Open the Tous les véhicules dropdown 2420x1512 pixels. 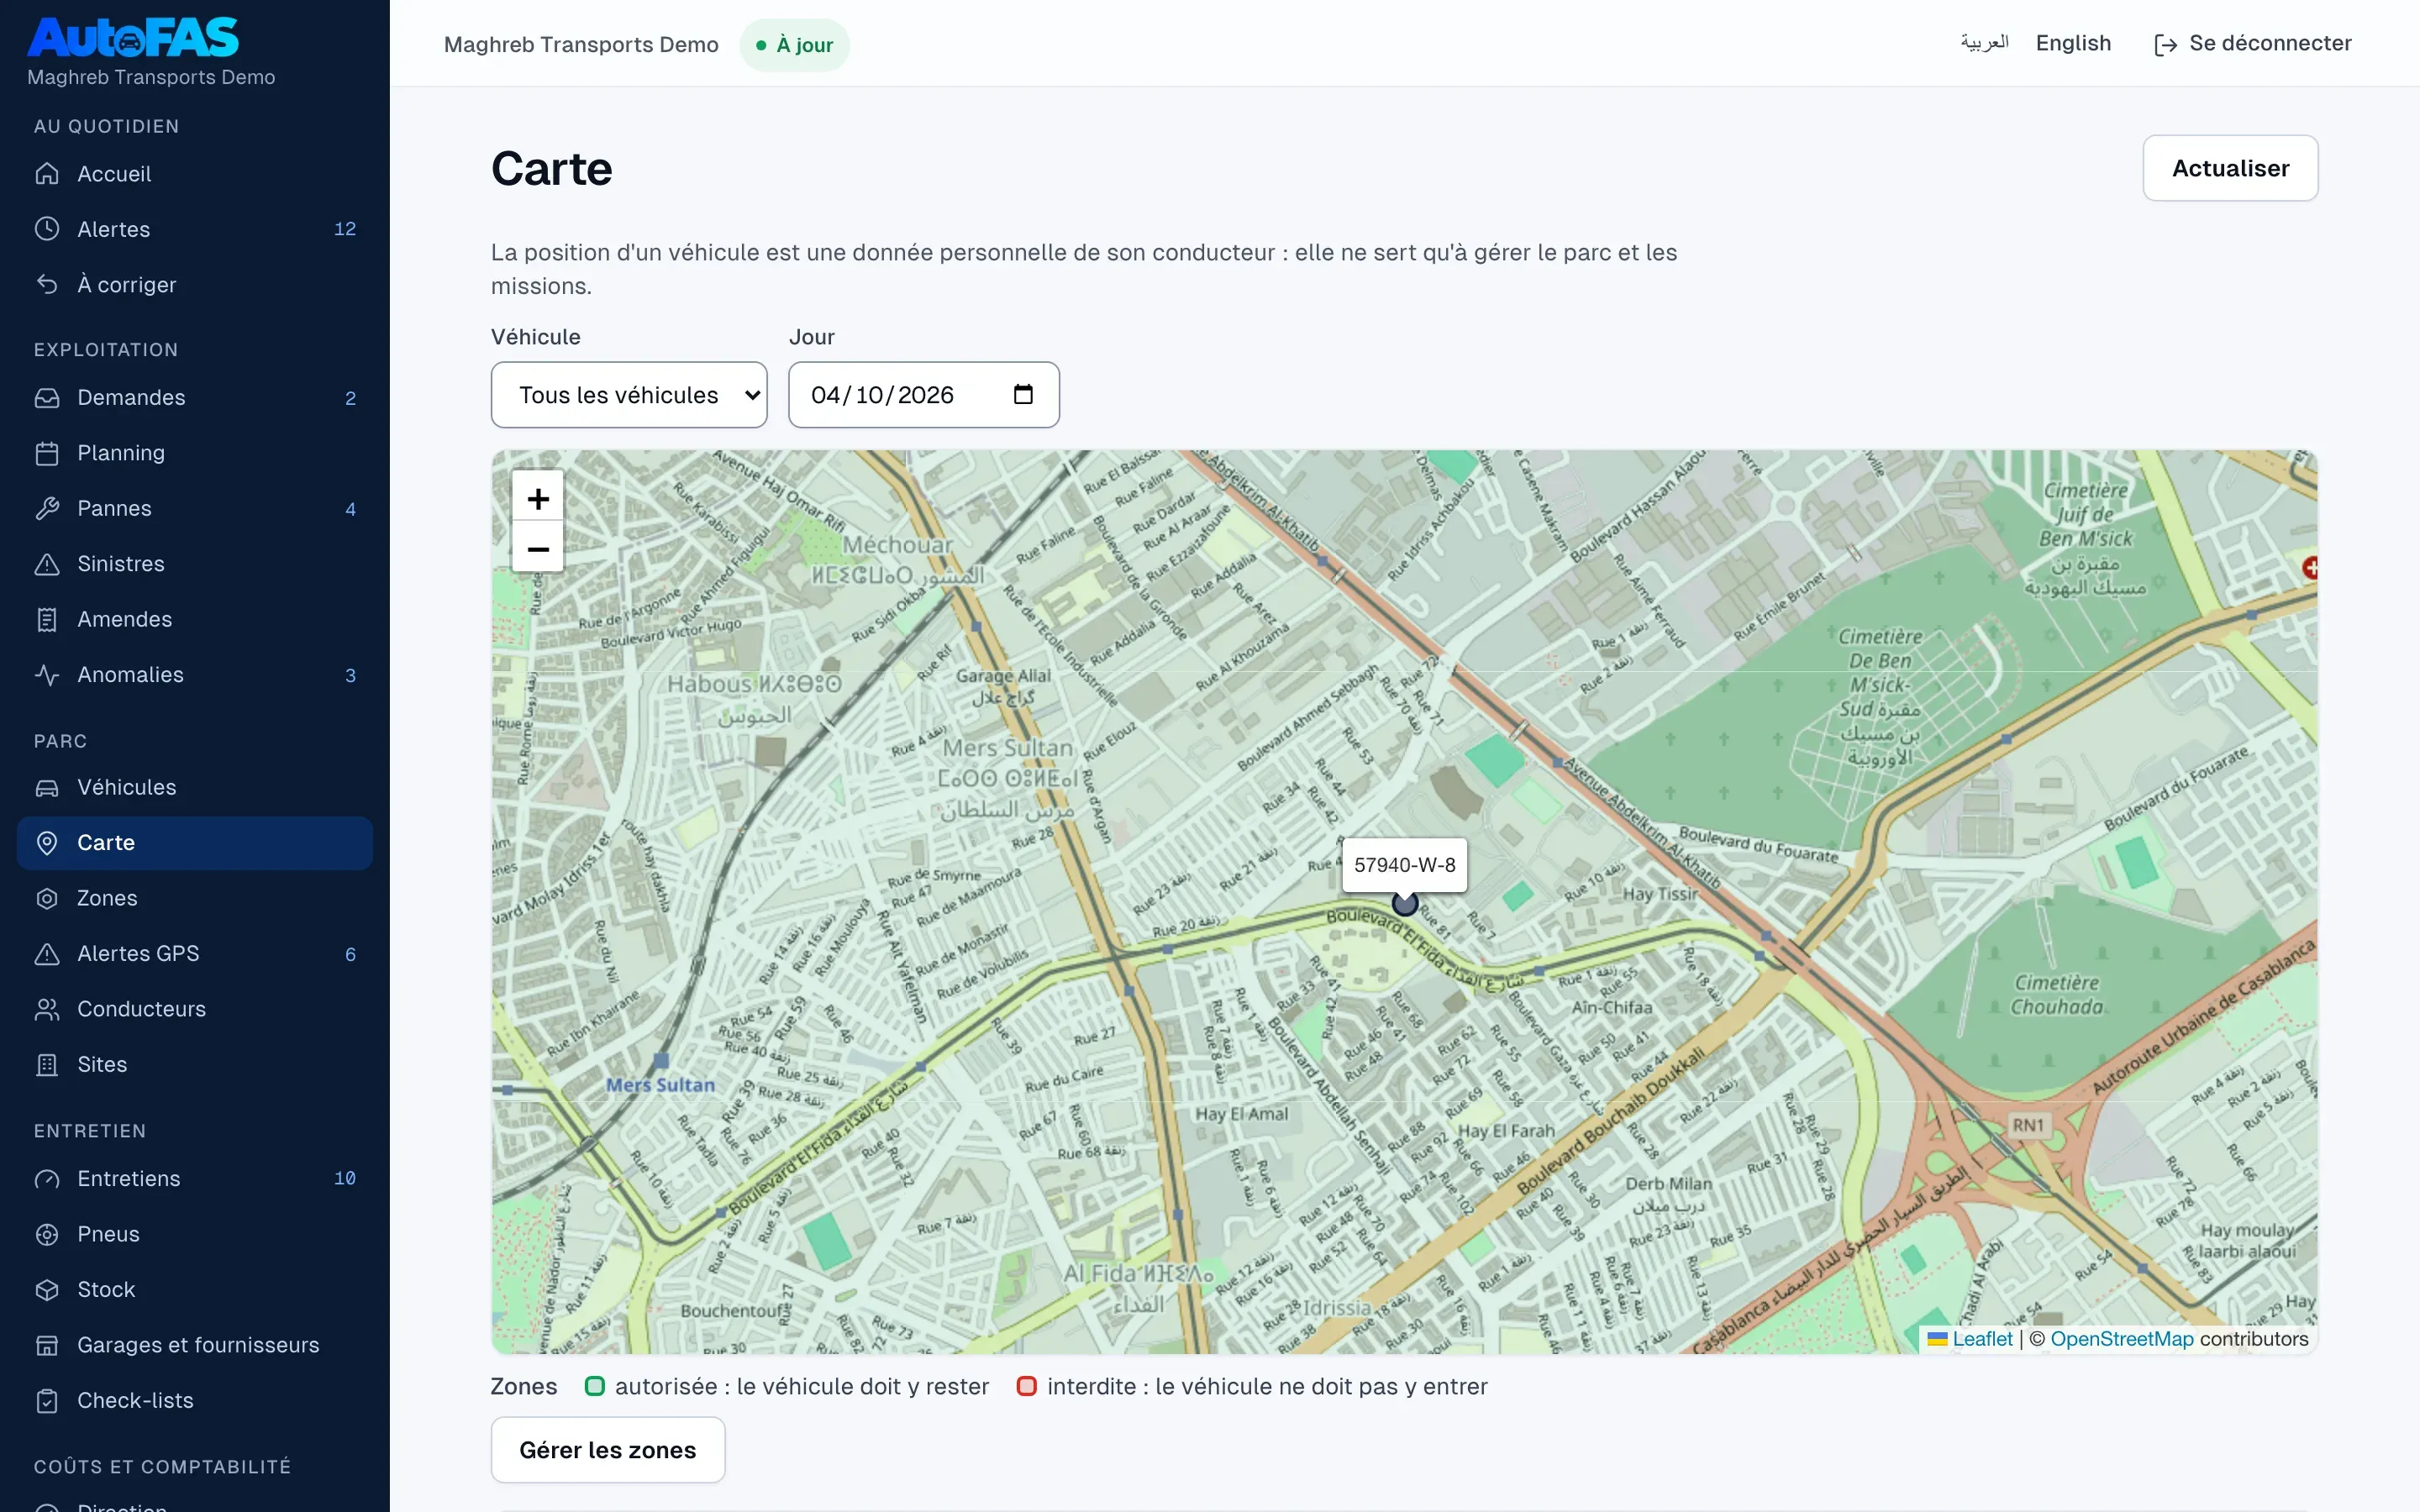coord(629,395)
